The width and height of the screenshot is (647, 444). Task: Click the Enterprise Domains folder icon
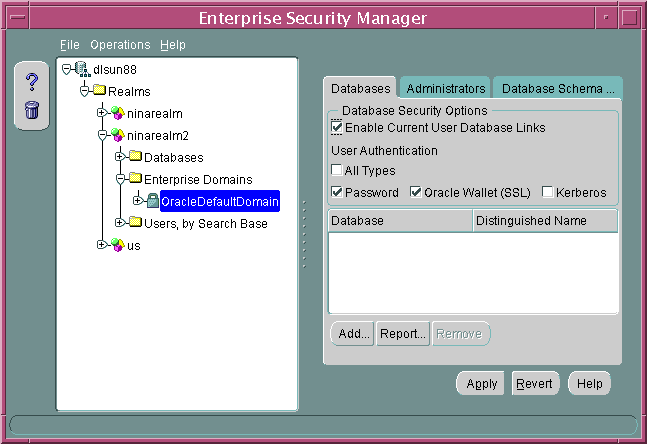tap(135, 179)
